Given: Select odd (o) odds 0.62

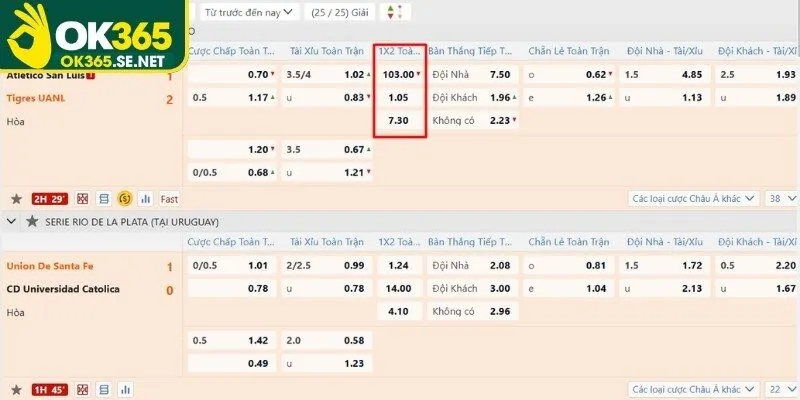Looking at the screenshot, I should (x=569, y=74).
